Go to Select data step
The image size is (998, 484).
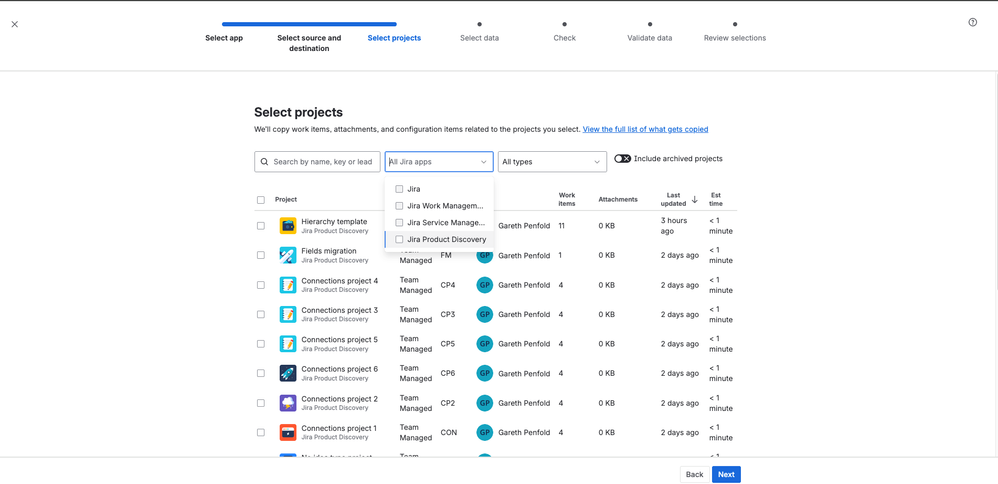click(479, 38)
